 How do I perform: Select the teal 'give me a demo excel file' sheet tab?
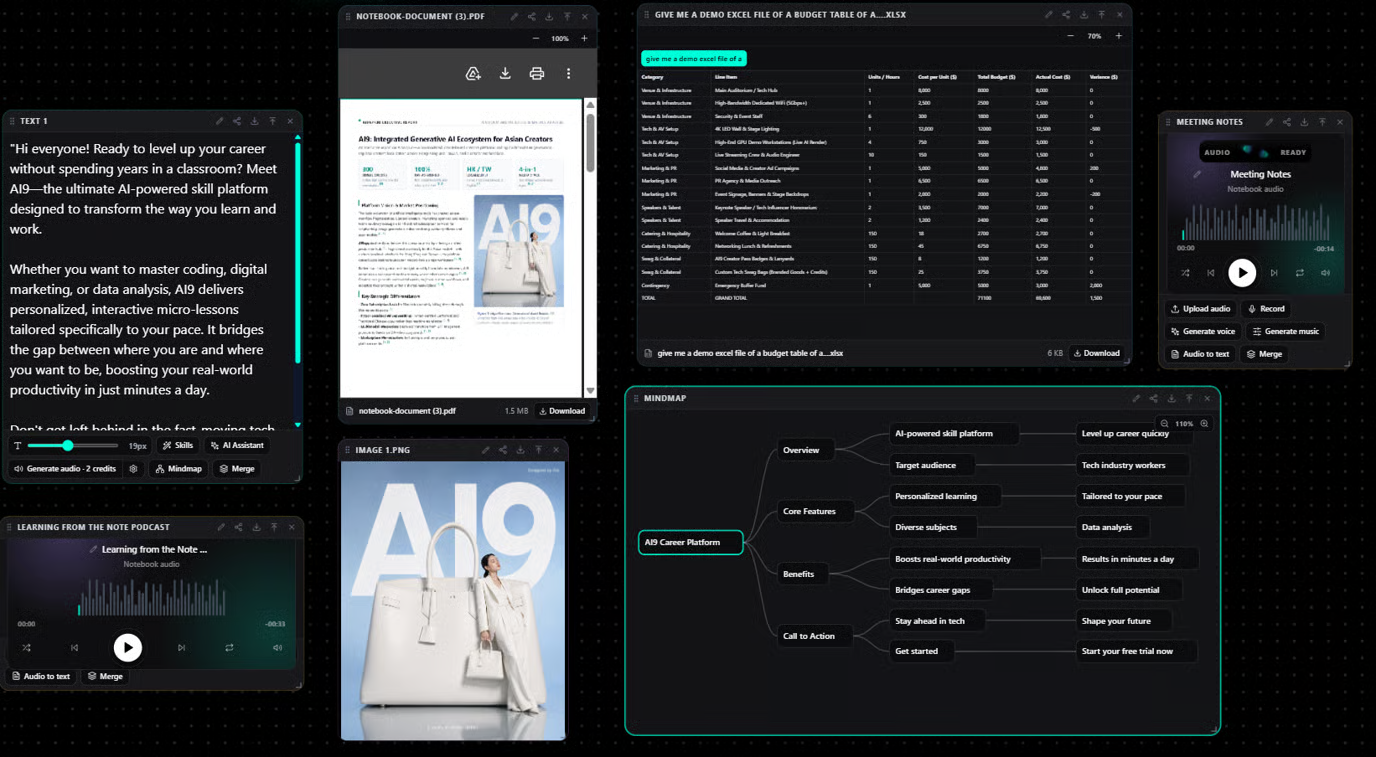click(694, 59)
